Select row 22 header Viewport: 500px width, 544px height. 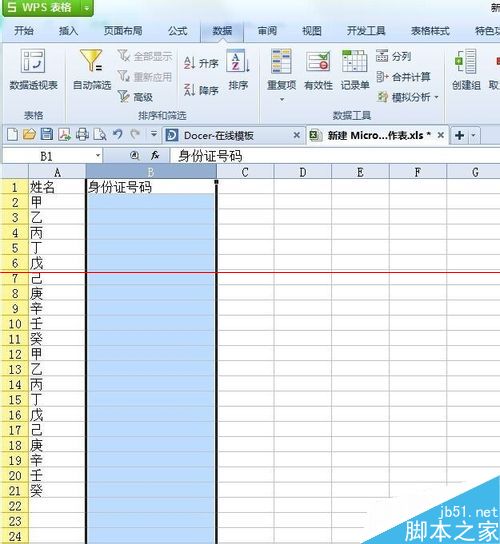15,506
